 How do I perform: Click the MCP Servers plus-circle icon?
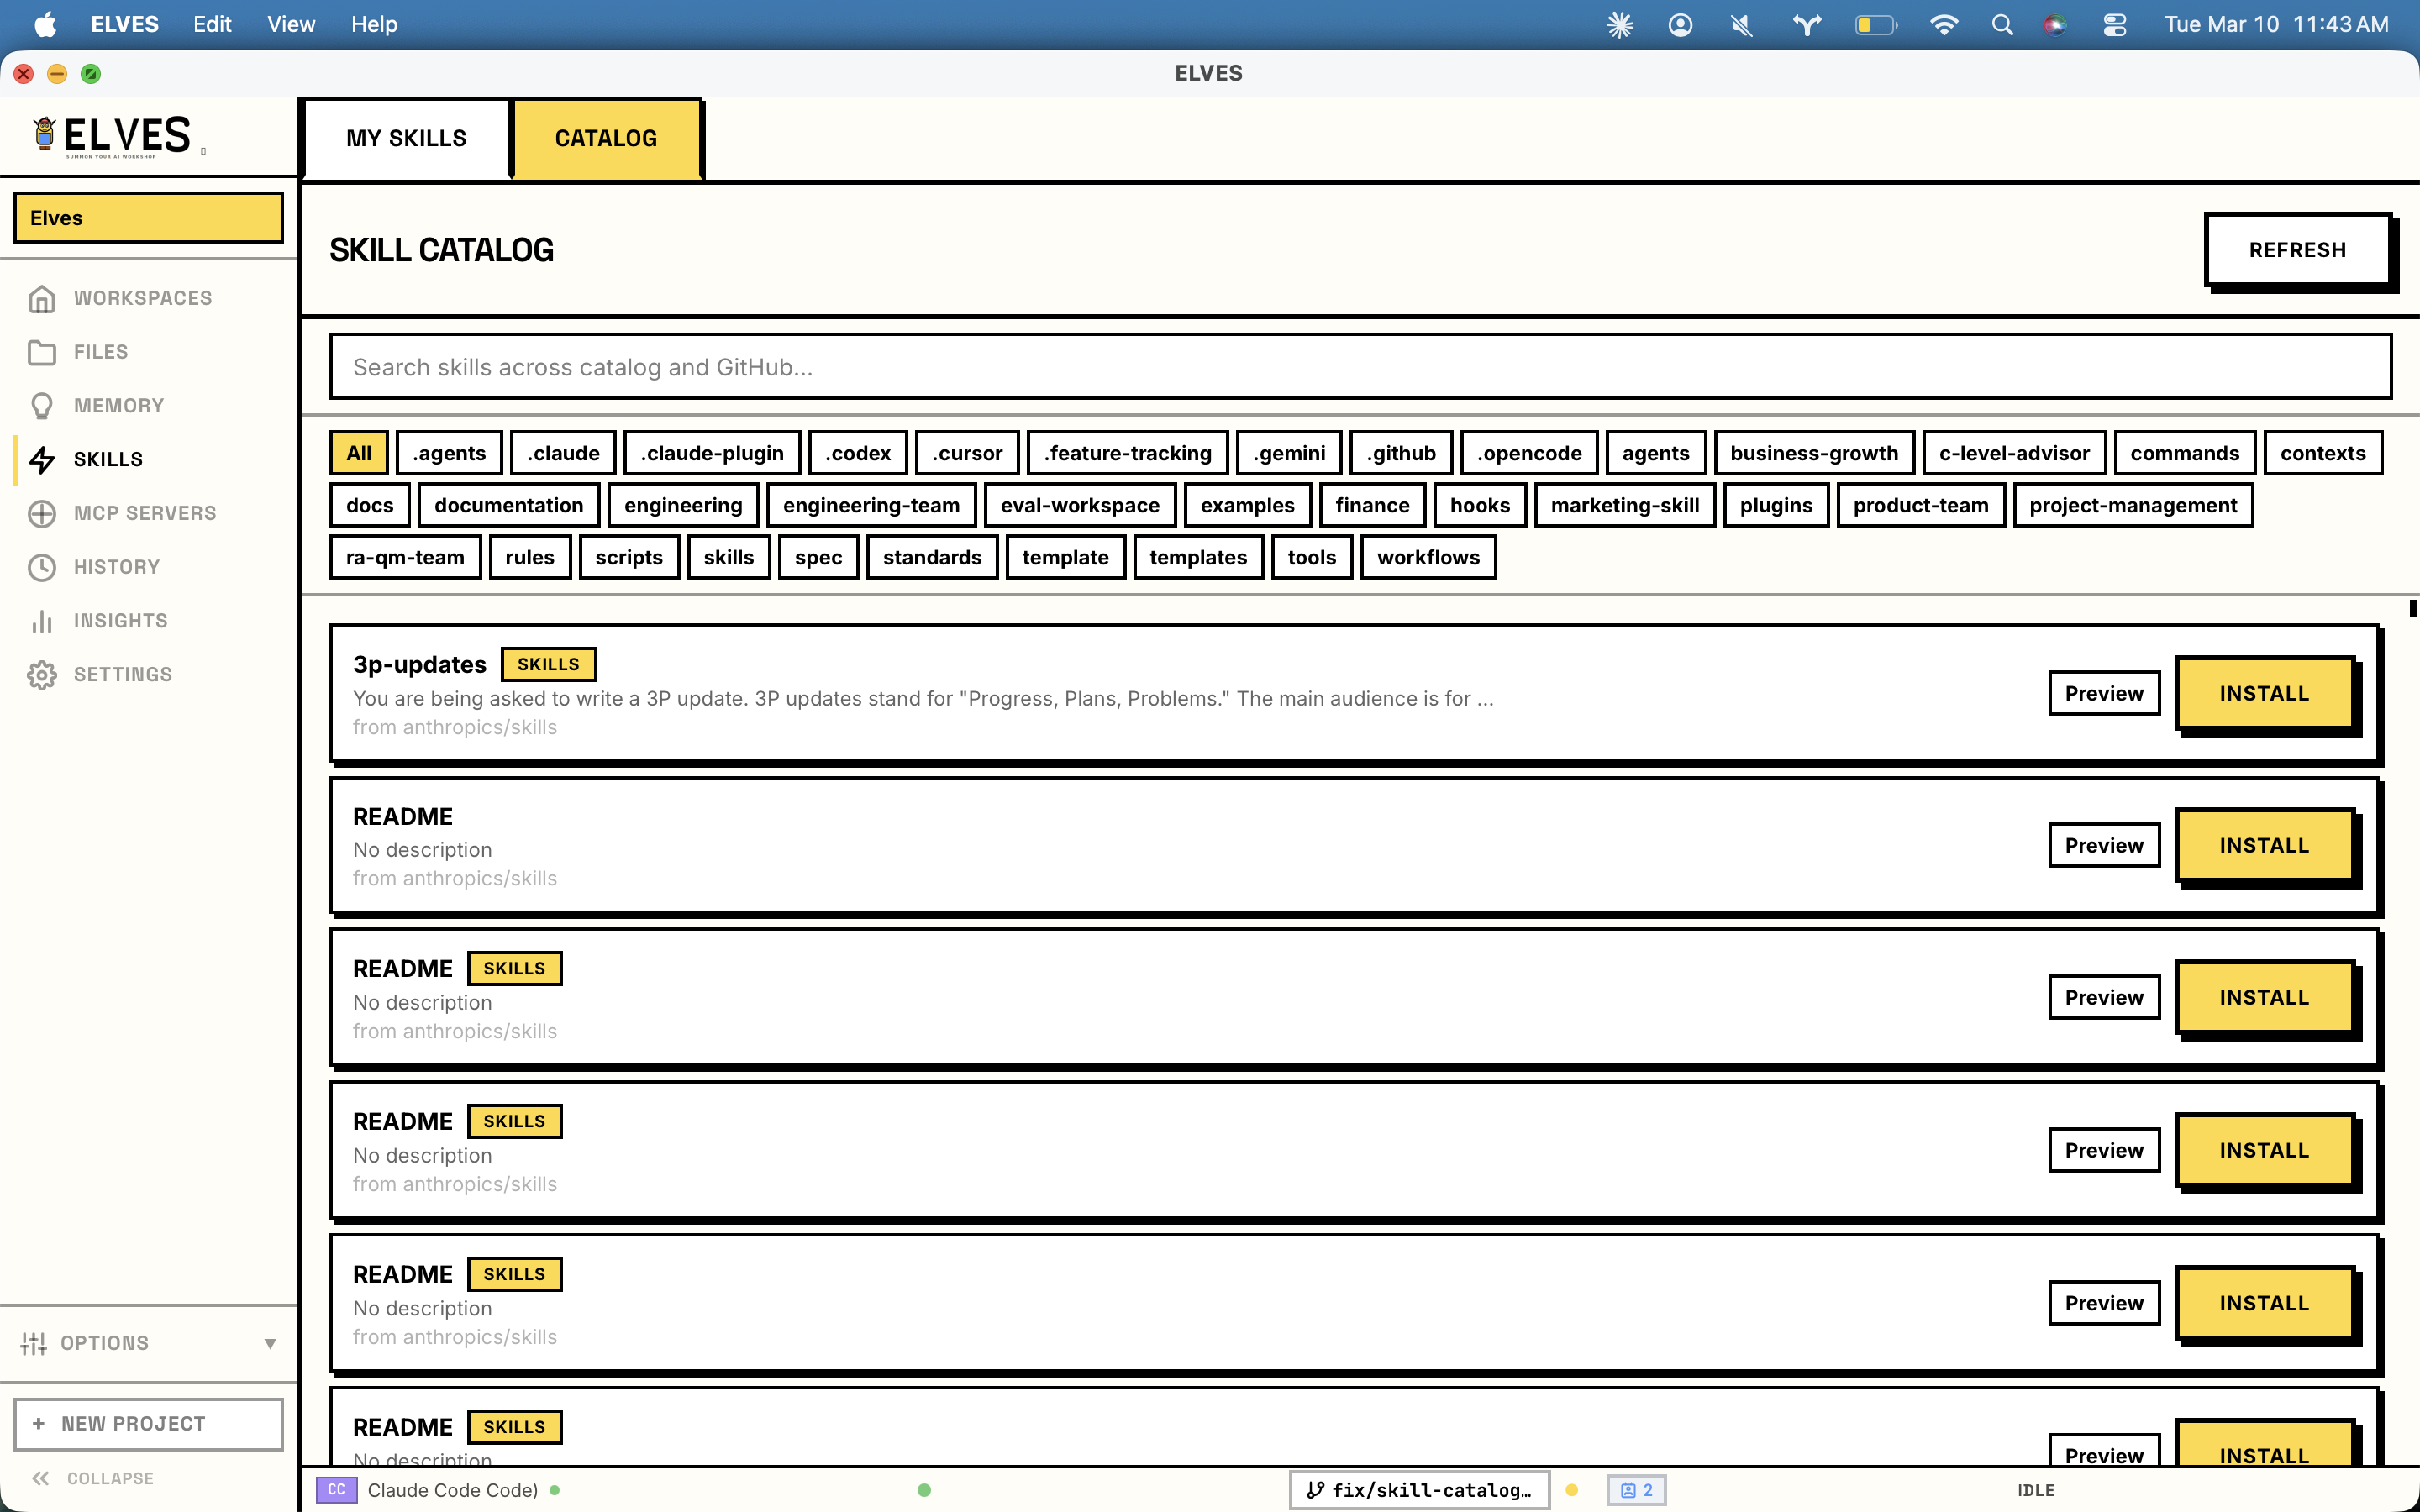coord(41,513)
